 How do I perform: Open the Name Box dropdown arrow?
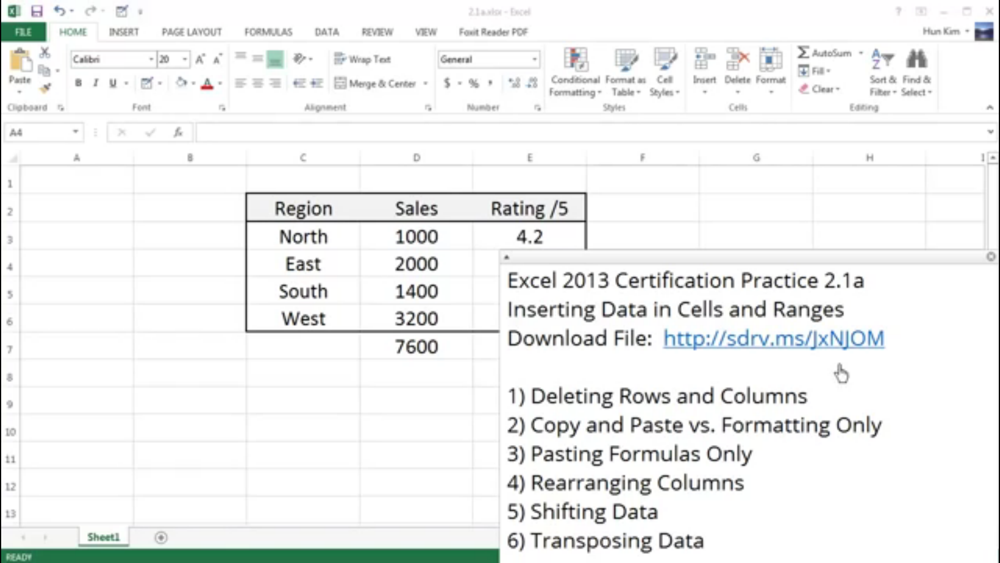(x=75, y=132)
